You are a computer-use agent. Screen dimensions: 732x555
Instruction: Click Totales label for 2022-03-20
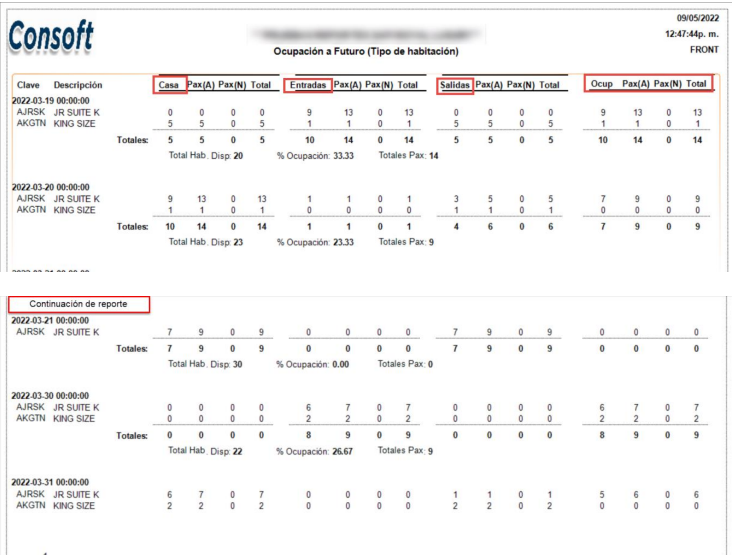[133, 227]
